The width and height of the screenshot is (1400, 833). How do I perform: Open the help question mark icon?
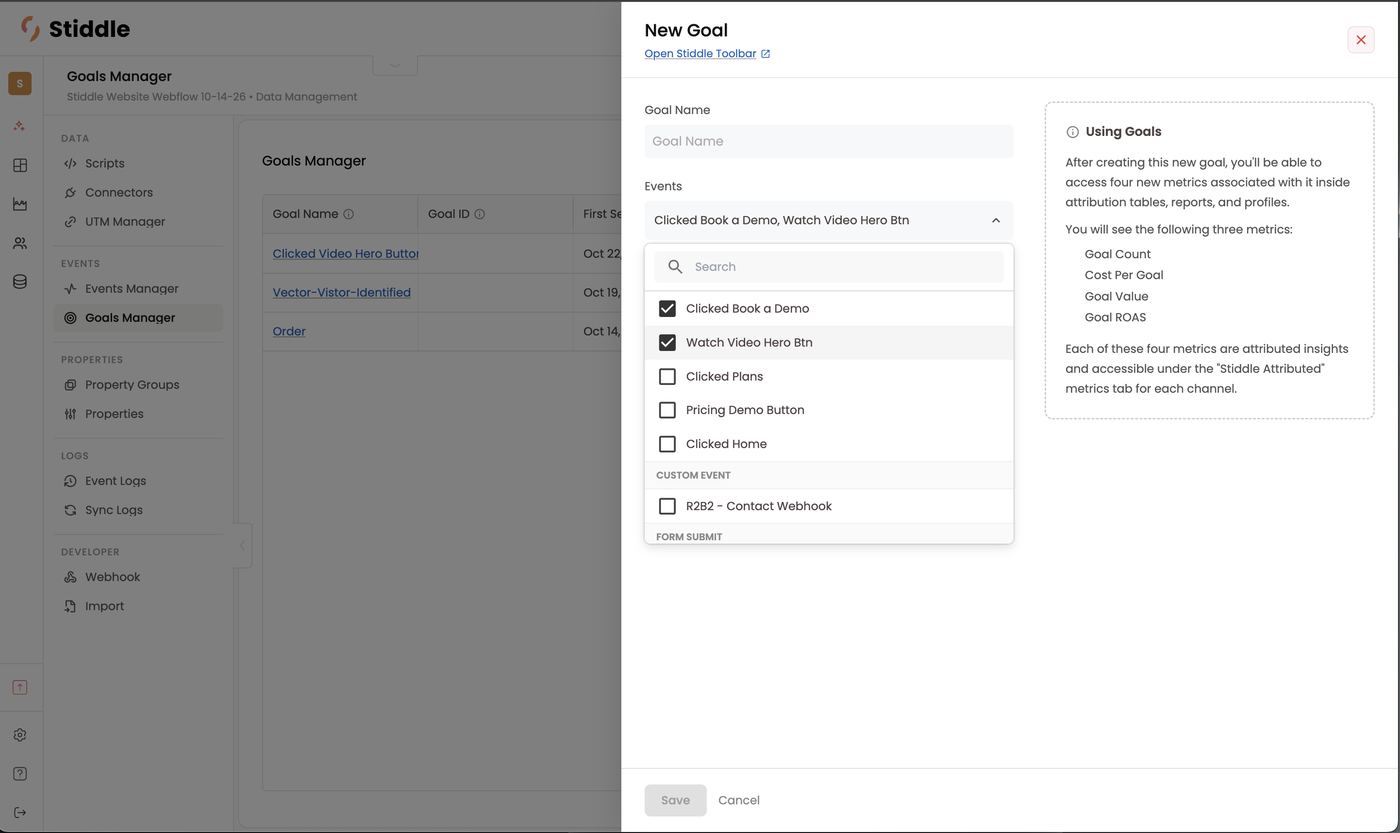19,774
